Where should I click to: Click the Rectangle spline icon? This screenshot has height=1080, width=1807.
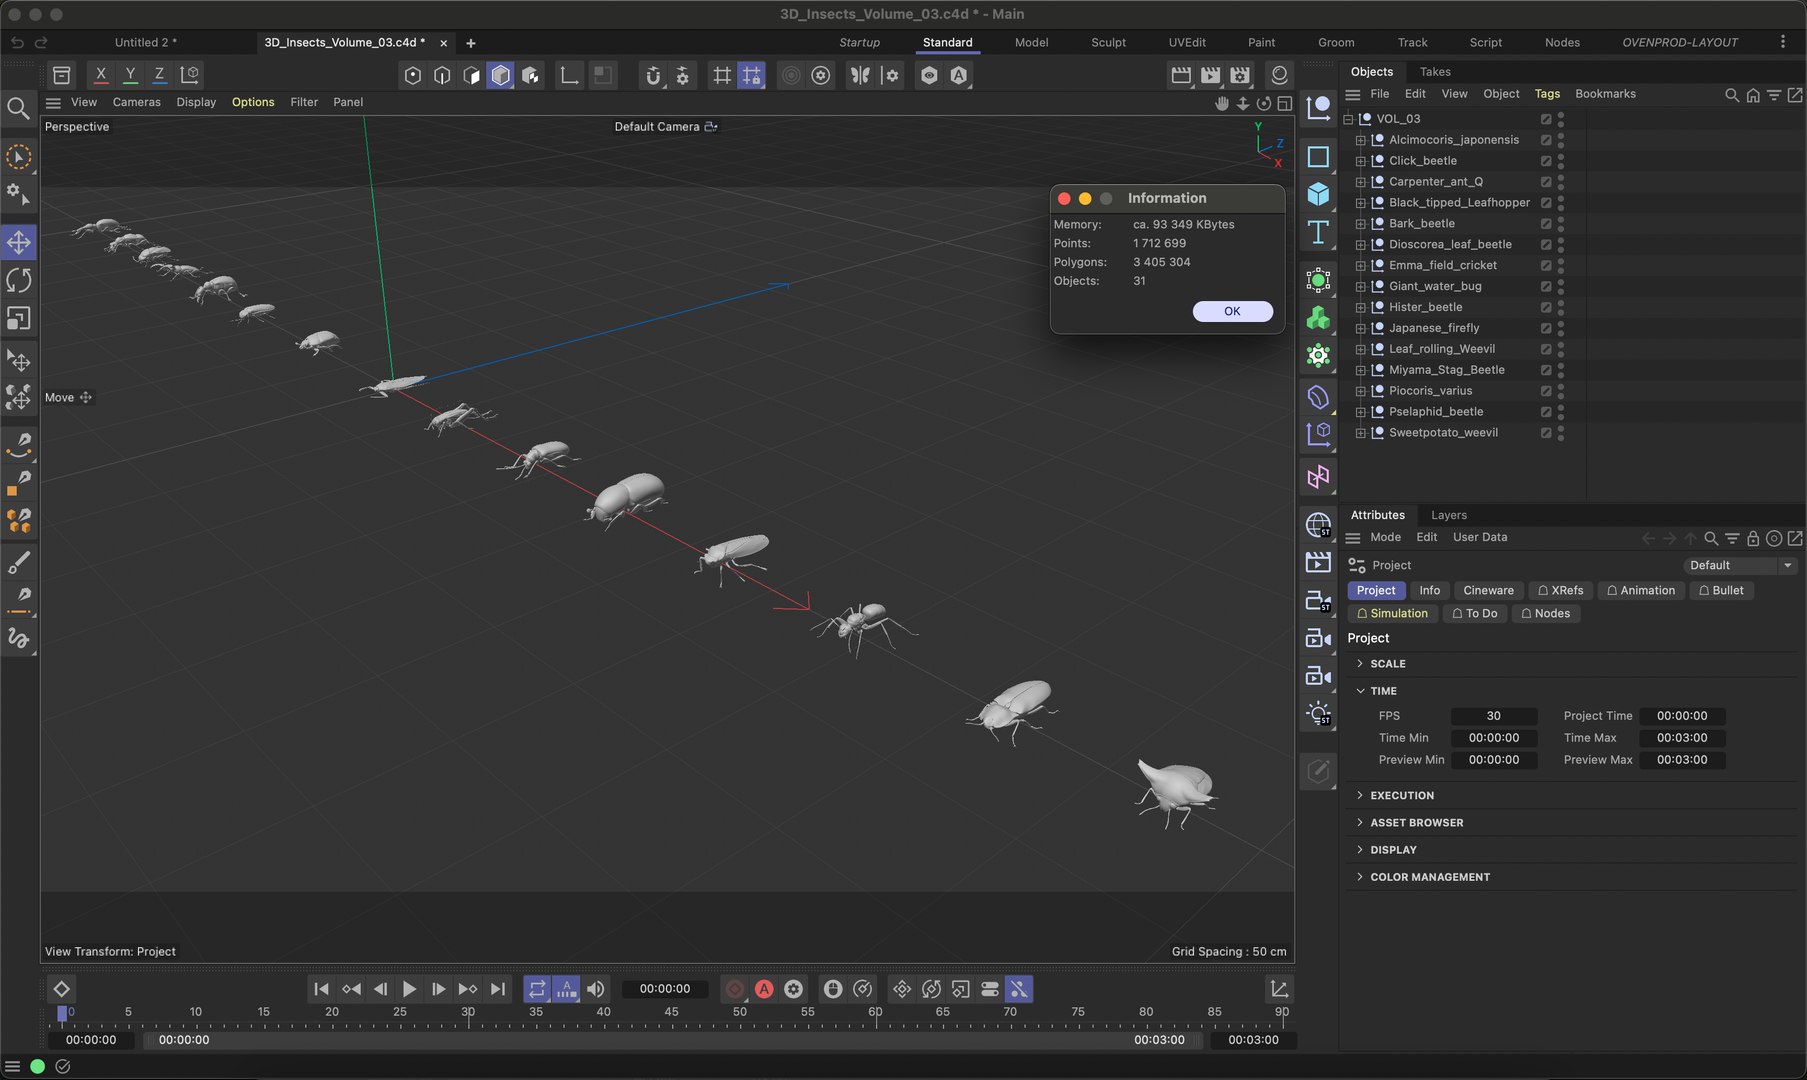point(1318,157)
